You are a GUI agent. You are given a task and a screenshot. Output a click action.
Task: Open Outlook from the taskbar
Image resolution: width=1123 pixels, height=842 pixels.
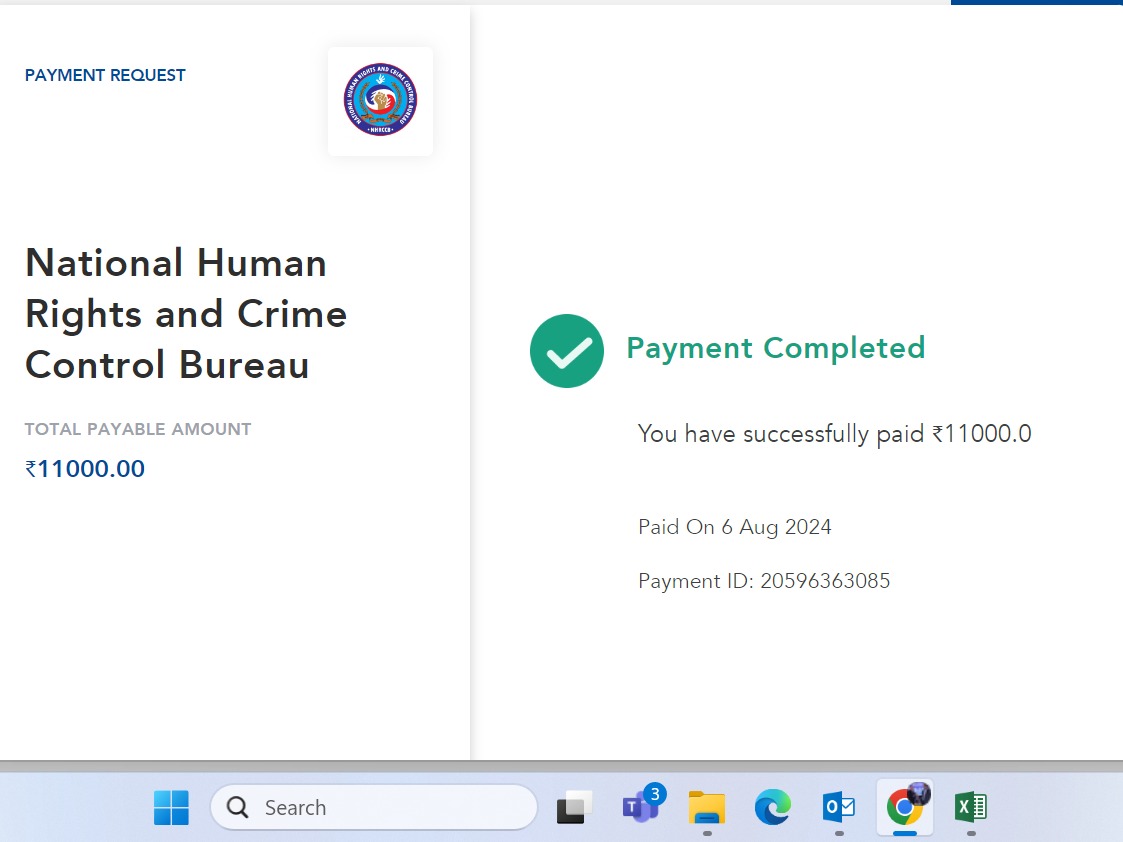[838, 807]
